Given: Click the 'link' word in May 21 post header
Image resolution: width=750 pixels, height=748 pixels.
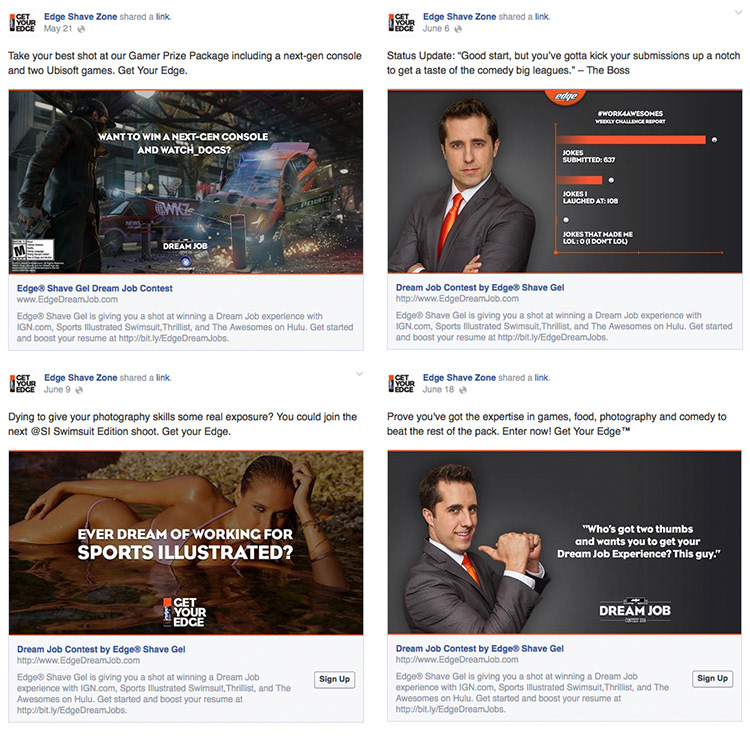Looking at the screenshot, I should 163,17.
